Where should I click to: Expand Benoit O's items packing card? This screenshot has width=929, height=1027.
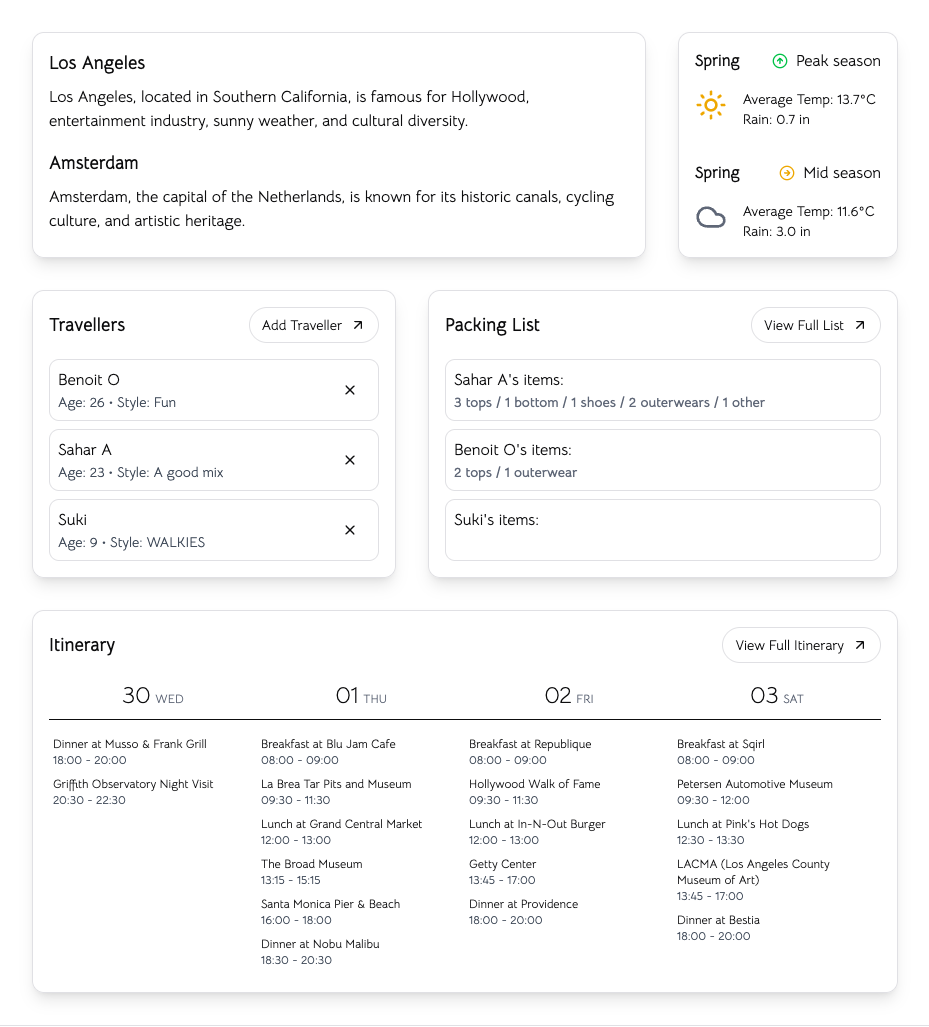pyautogui.click(x=662, y=460)
